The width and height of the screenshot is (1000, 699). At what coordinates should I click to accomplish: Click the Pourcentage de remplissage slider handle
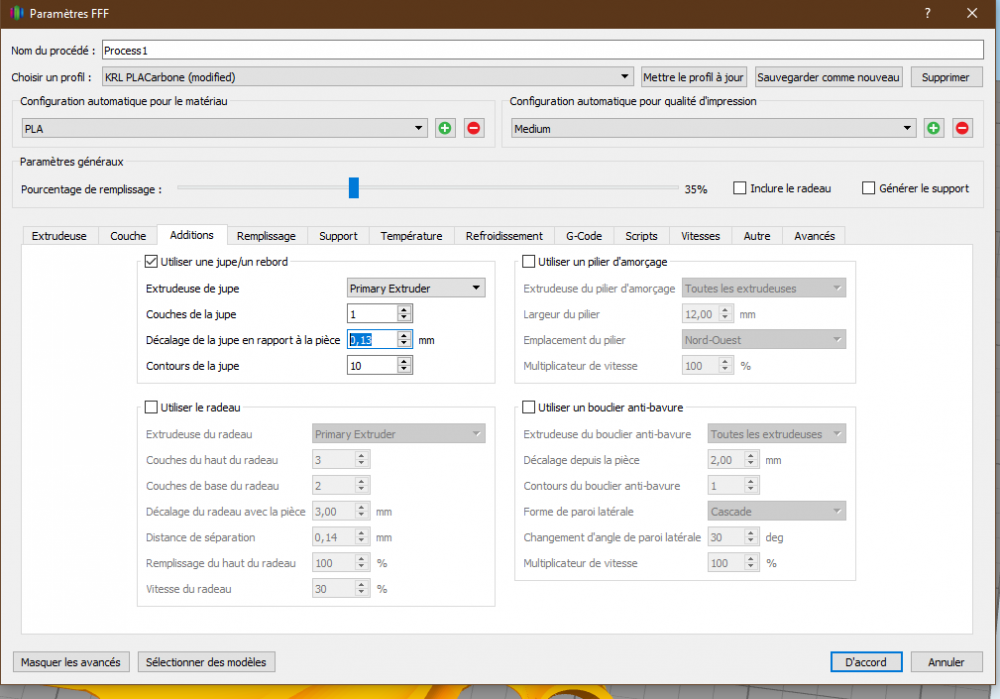[354, 188]
